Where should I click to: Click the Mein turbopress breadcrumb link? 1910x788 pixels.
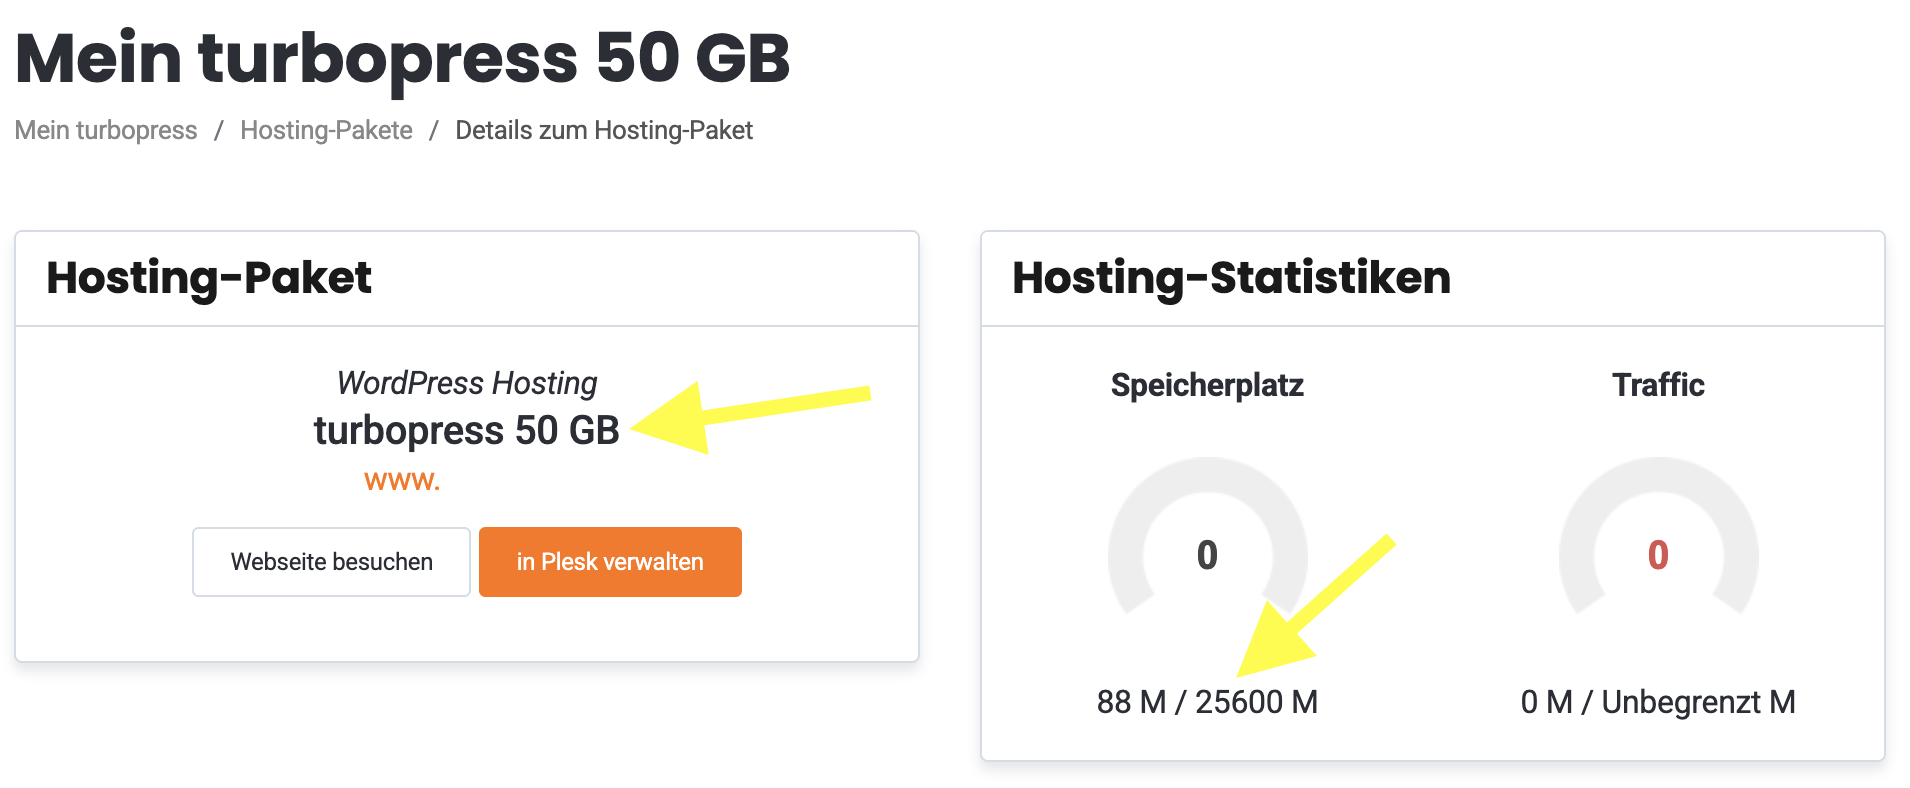tap(106, 131)
